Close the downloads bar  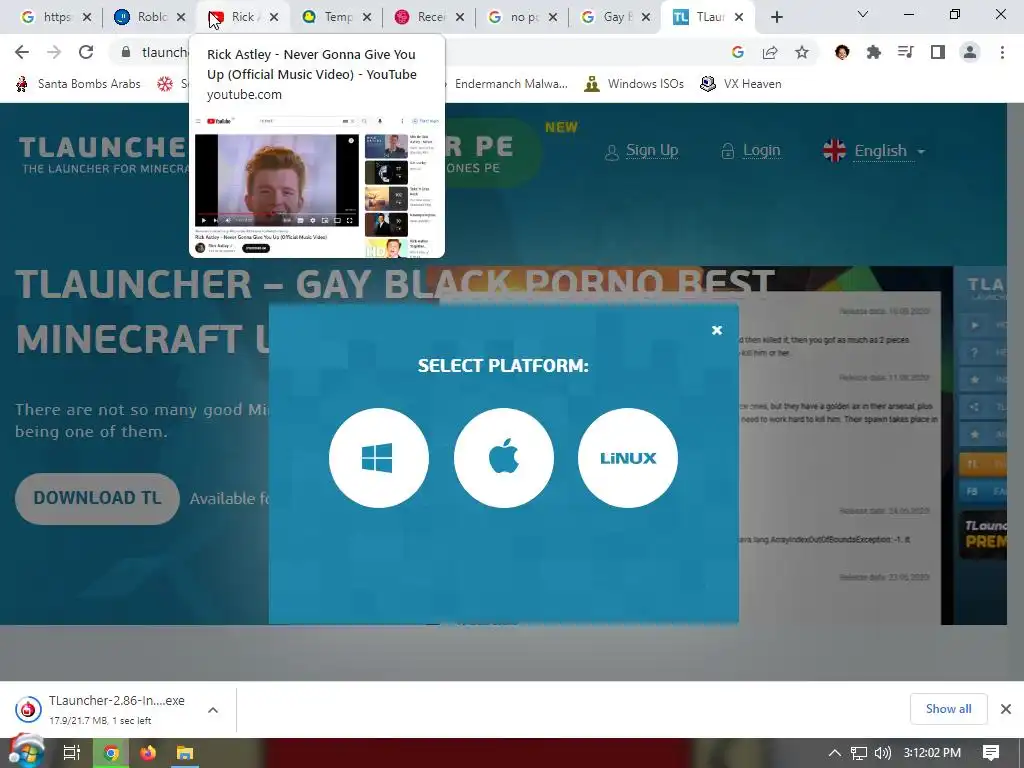coord(1006,709)
